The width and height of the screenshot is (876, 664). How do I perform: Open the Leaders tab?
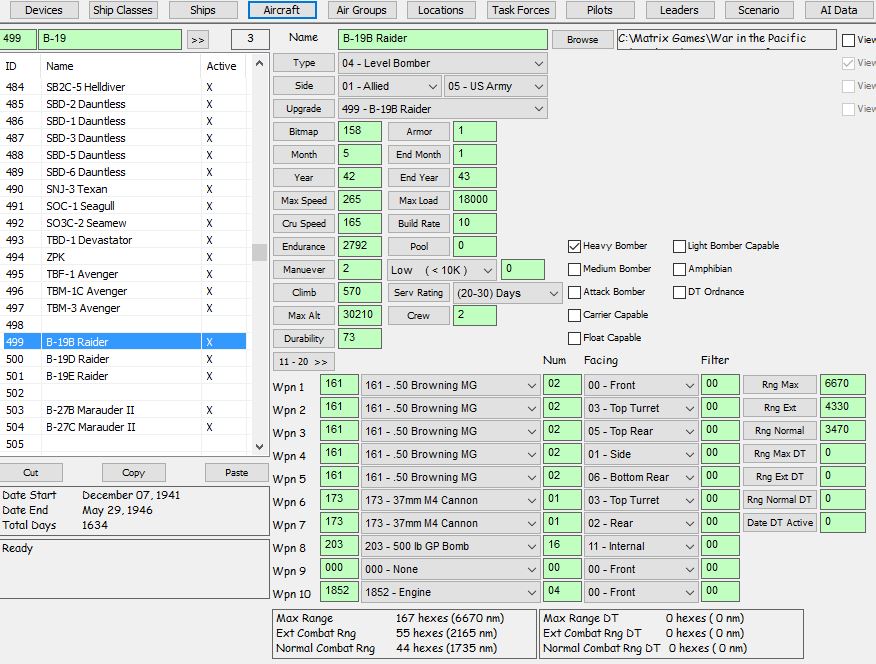tap(679, 10)
